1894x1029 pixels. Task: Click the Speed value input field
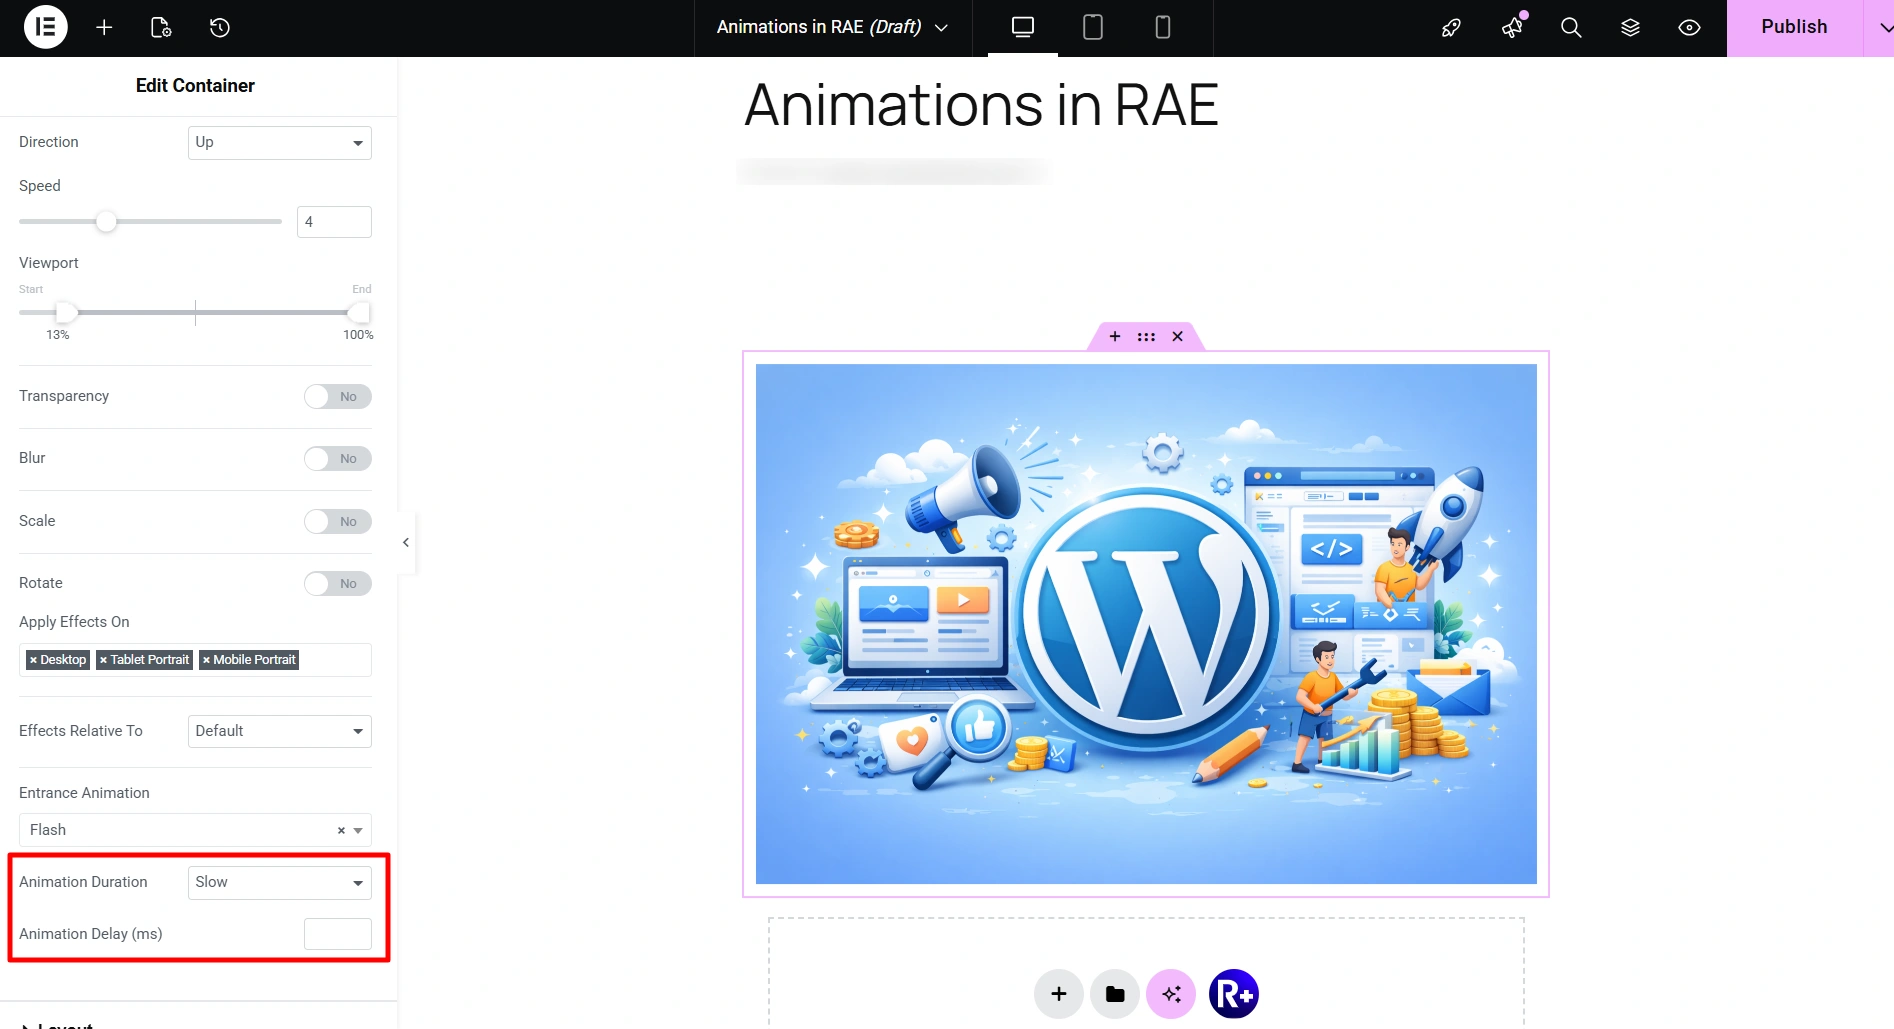tap(334, 222)
